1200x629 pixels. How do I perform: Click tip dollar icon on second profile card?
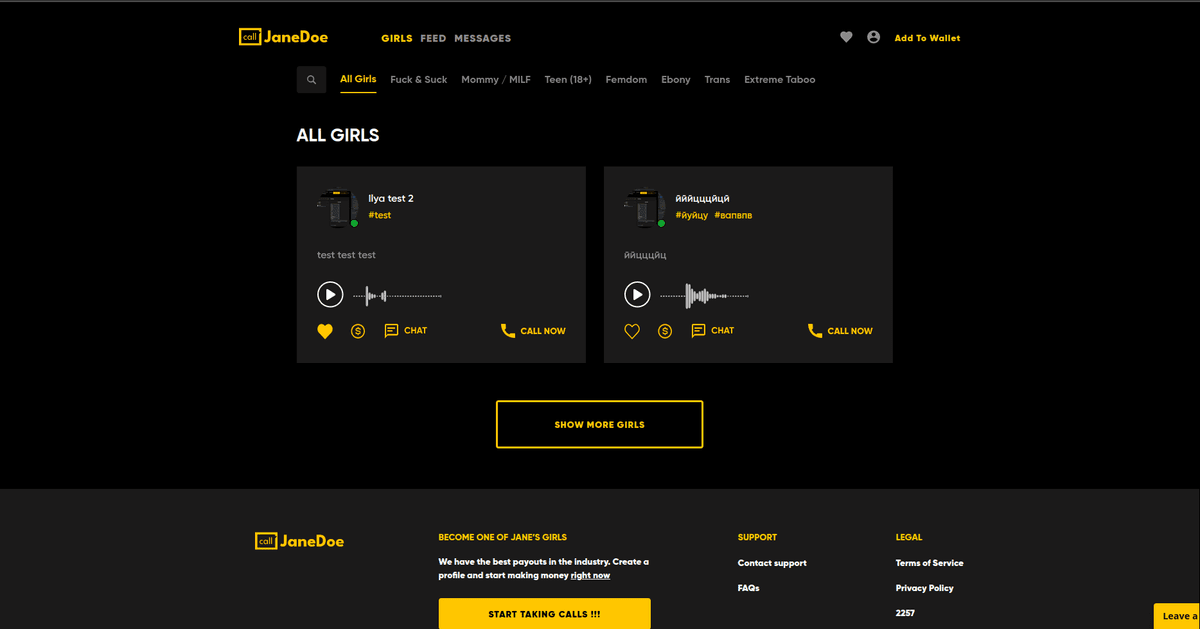pyautogui.click(x=665, y=331)
